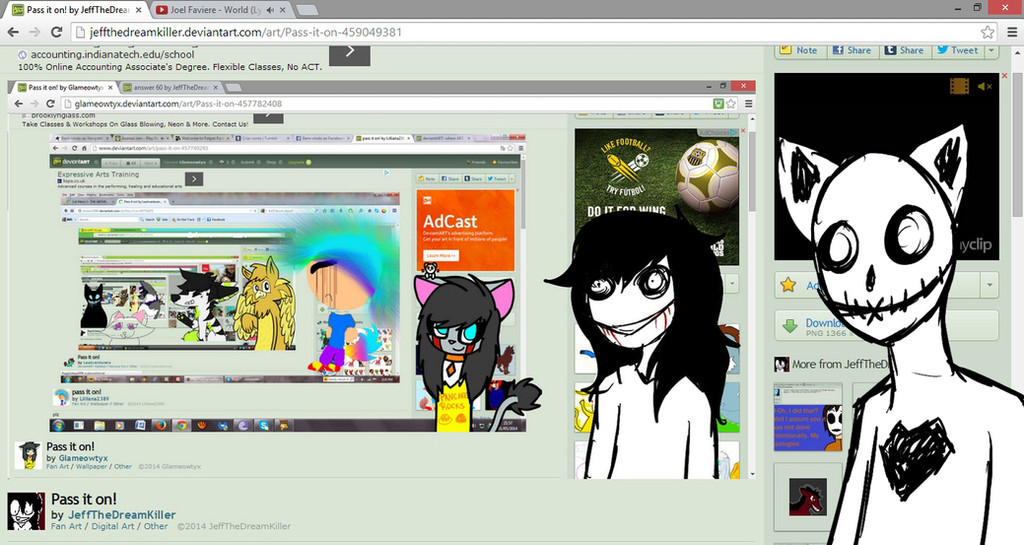Open the Liliana2389 profile link
The image size is (1024, 545).
tap(95, 398)
